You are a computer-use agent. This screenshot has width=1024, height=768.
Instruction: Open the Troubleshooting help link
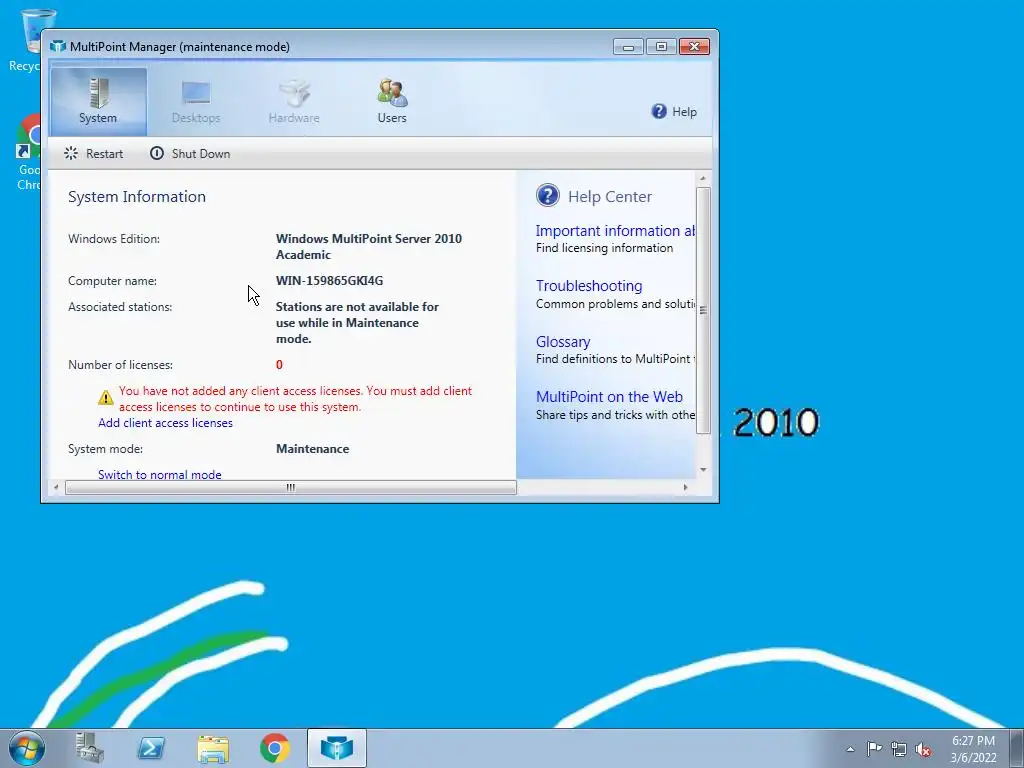[589, 285]
